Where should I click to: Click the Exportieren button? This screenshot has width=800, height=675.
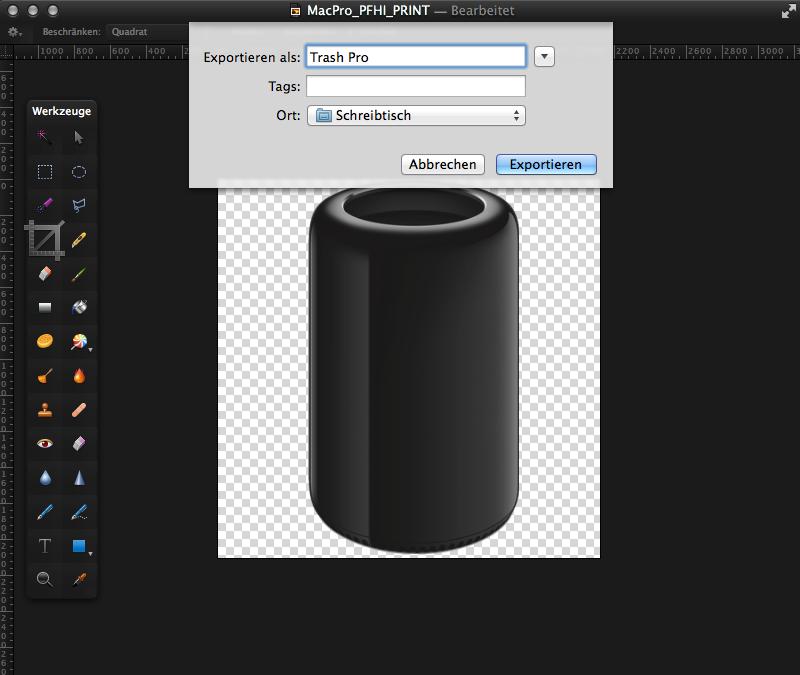(546, 164)
